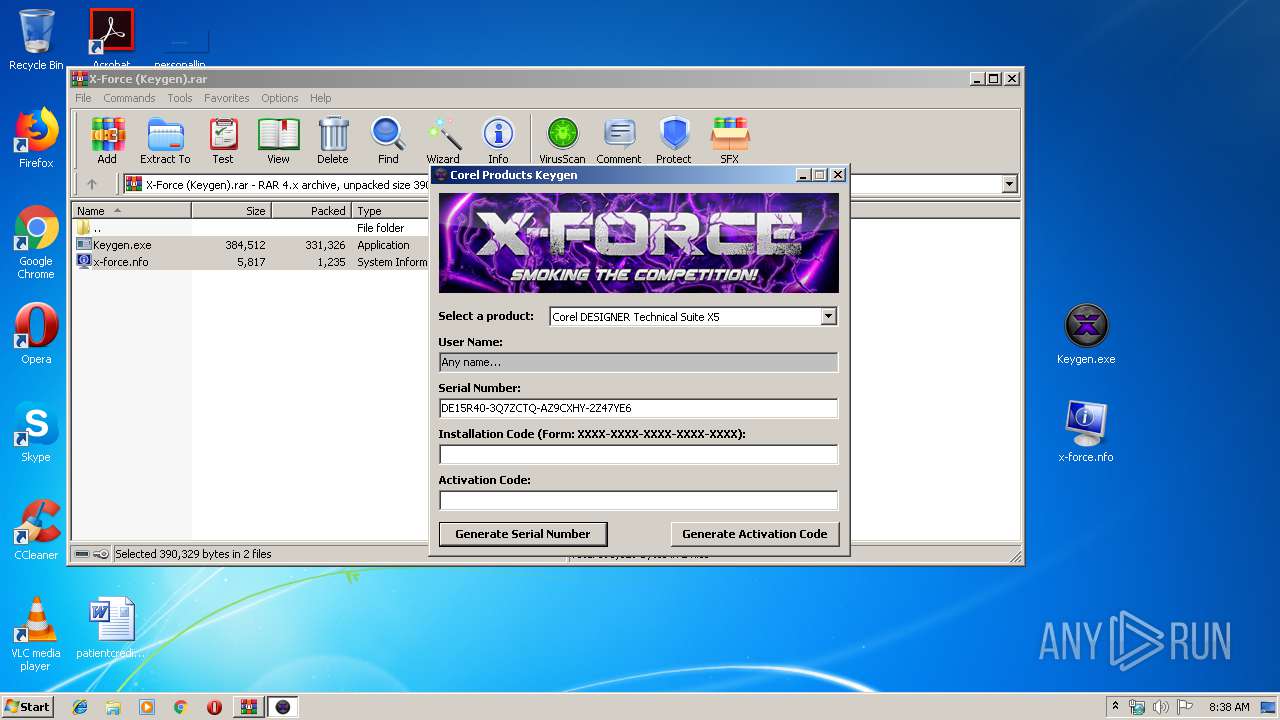Select the Google Chrome desktop shortcut
Viewport: 1280px width, 720px height.
click(36, 242)
